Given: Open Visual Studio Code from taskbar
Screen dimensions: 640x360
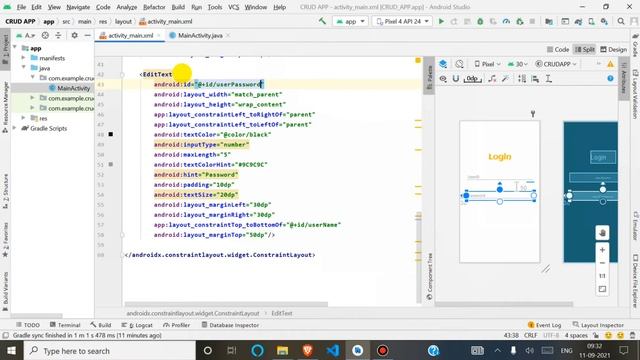Looking at the screenshot, I should tap(333, 351).
